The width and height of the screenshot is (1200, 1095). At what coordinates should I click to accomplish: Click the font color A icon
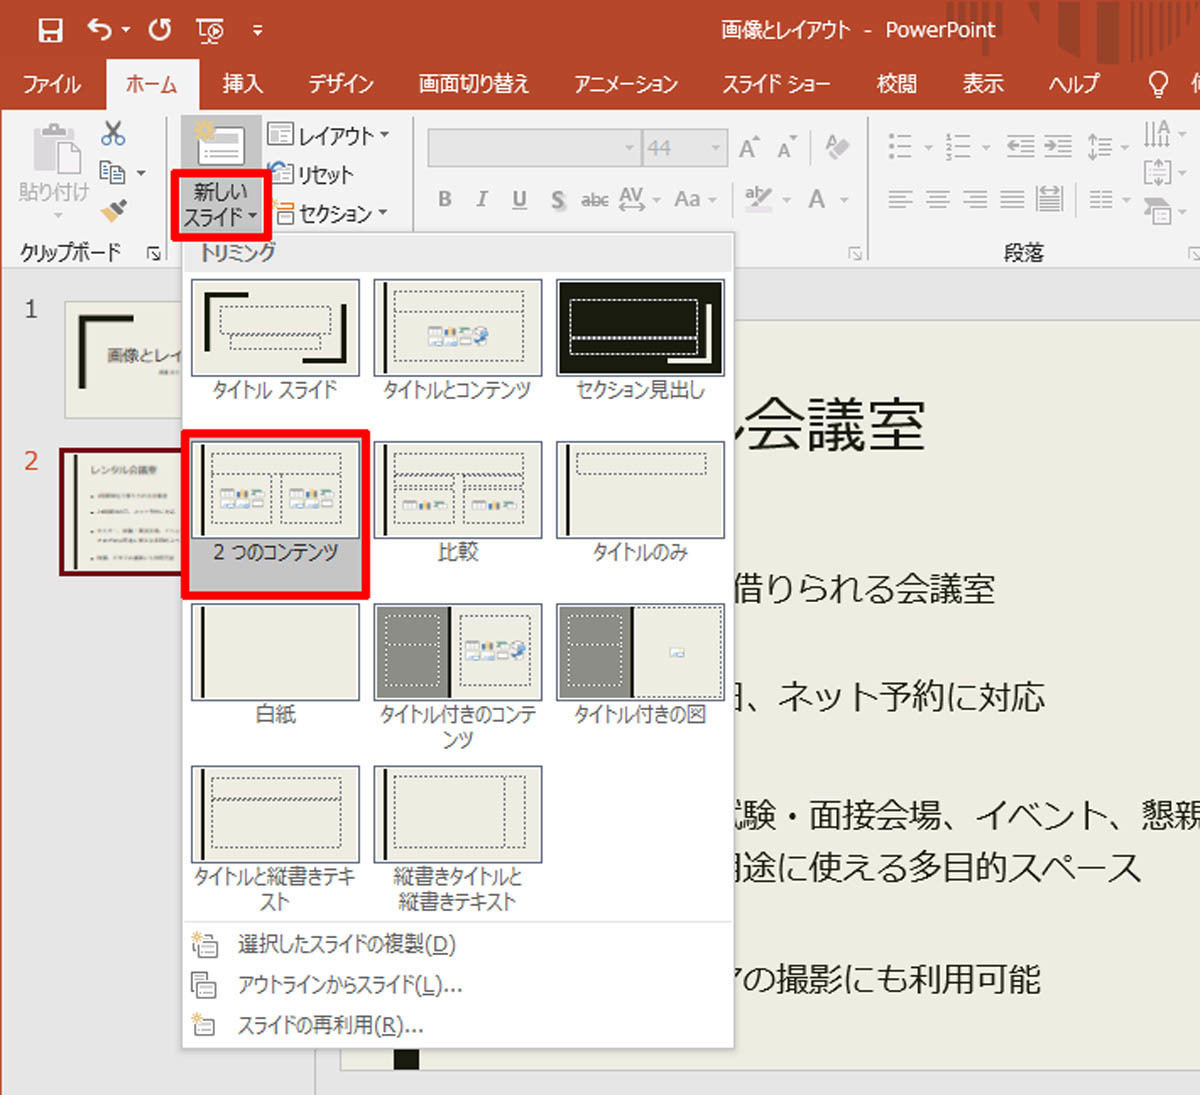point(817,199)
